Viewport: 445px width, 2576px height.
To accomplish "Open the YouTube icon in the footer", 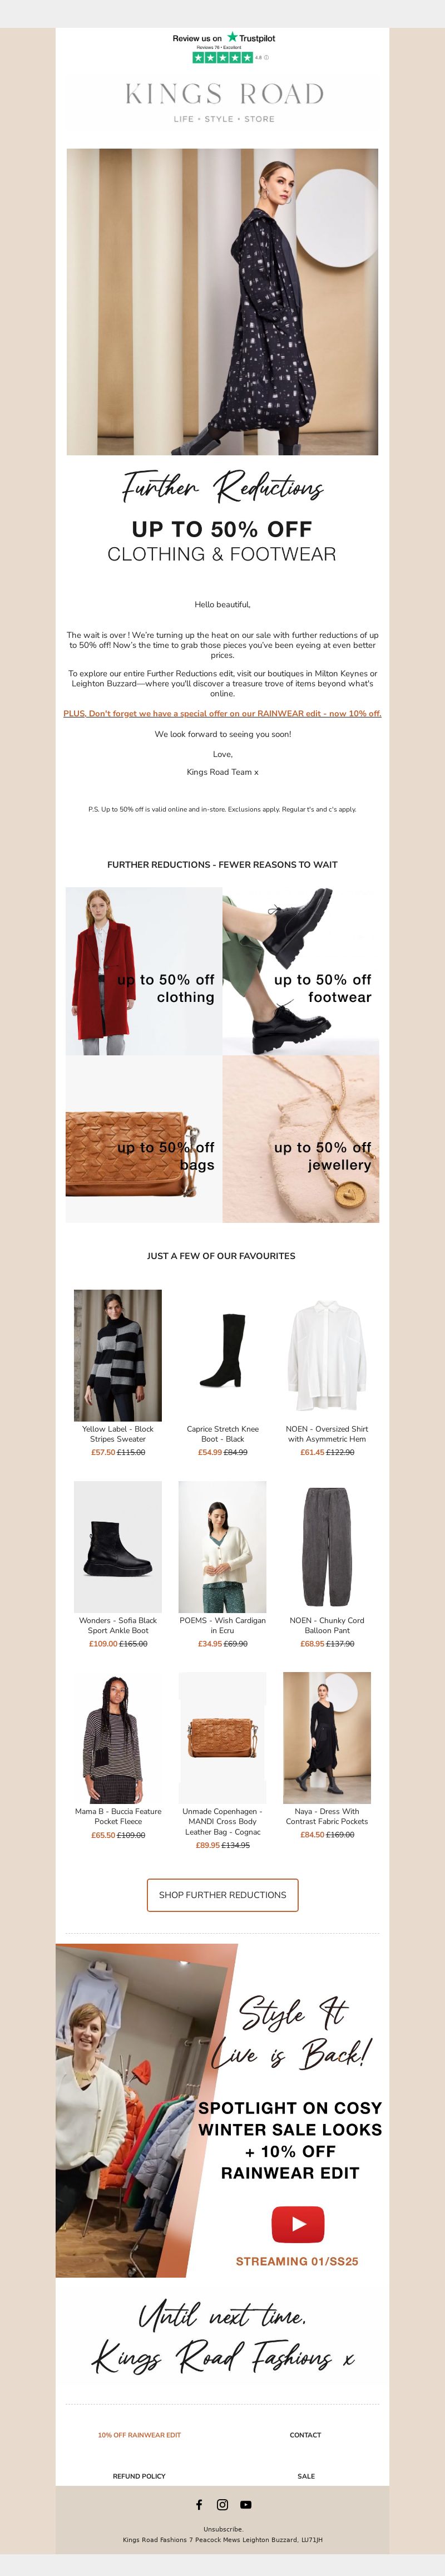I will 246,2505.
